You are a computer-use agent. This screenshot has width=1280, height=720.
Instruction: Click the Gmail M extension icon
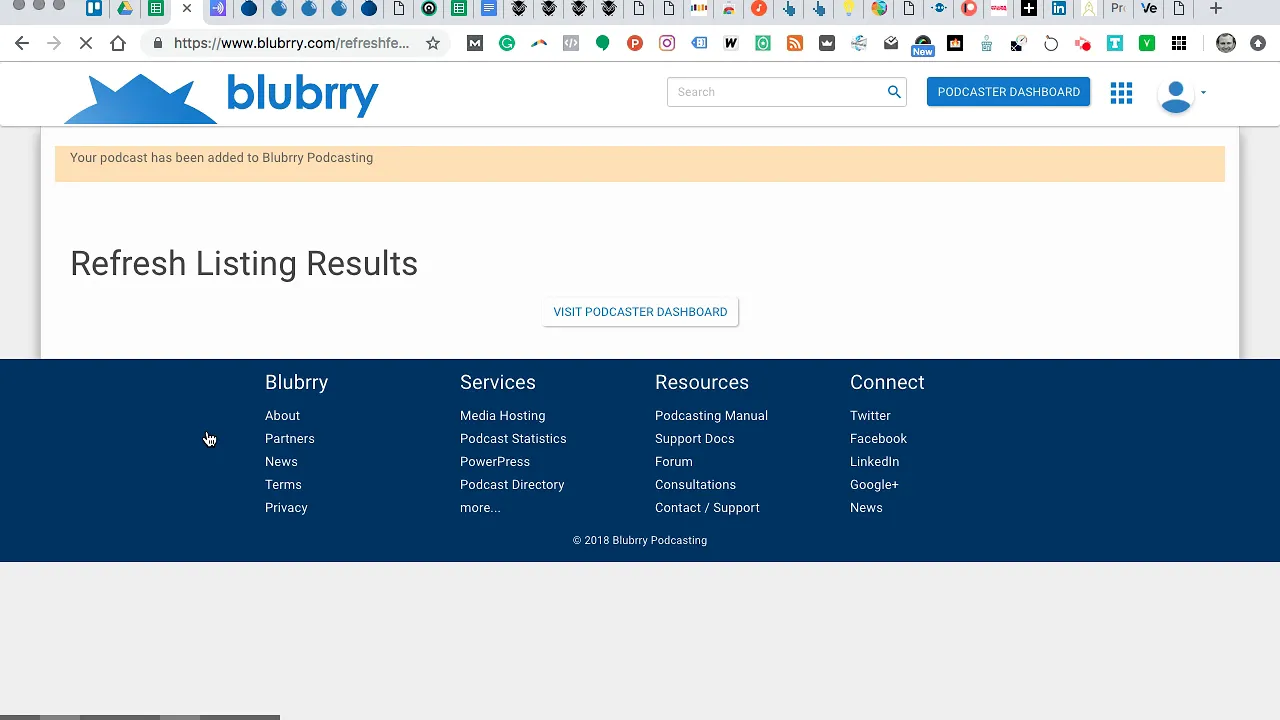pos(475,43)
